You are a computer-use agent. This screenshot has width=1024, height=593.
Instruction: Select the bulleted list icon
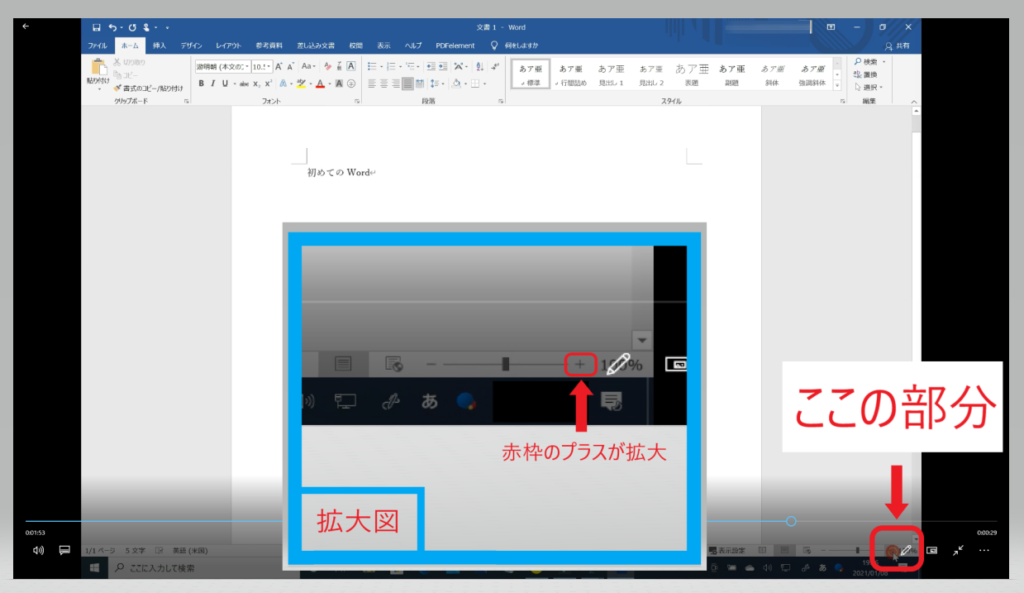[372, 66]
